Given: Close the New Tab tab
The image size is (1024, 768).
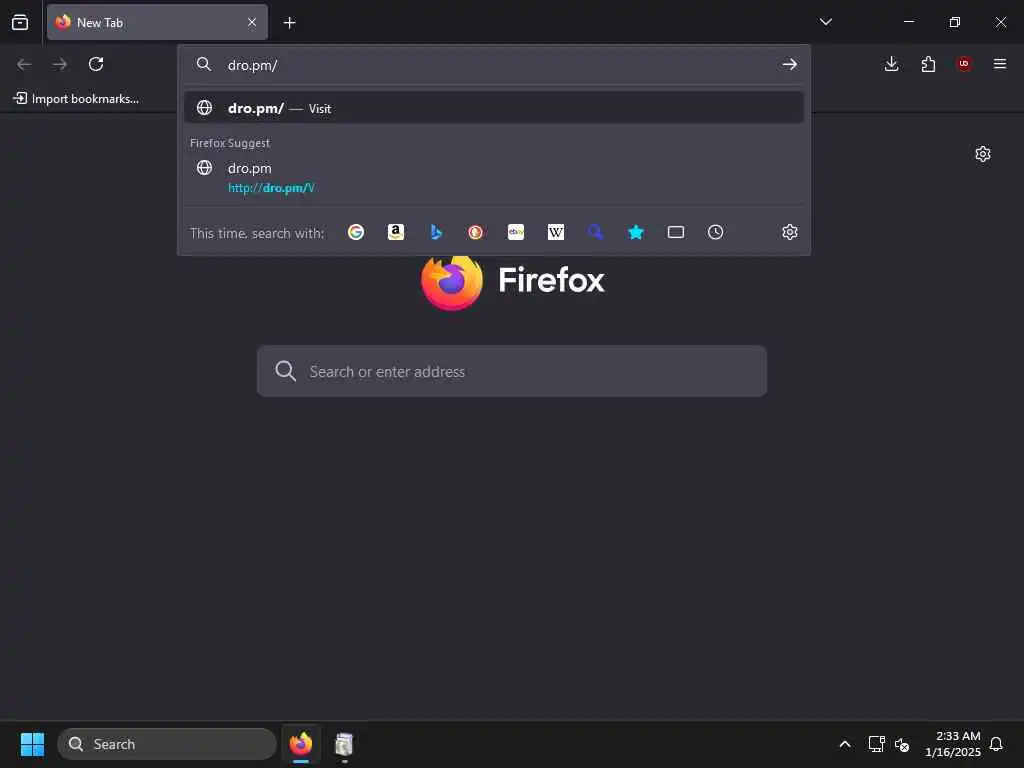Looking at the screenshot, I should pyautogui.click(x=252, y=22).
